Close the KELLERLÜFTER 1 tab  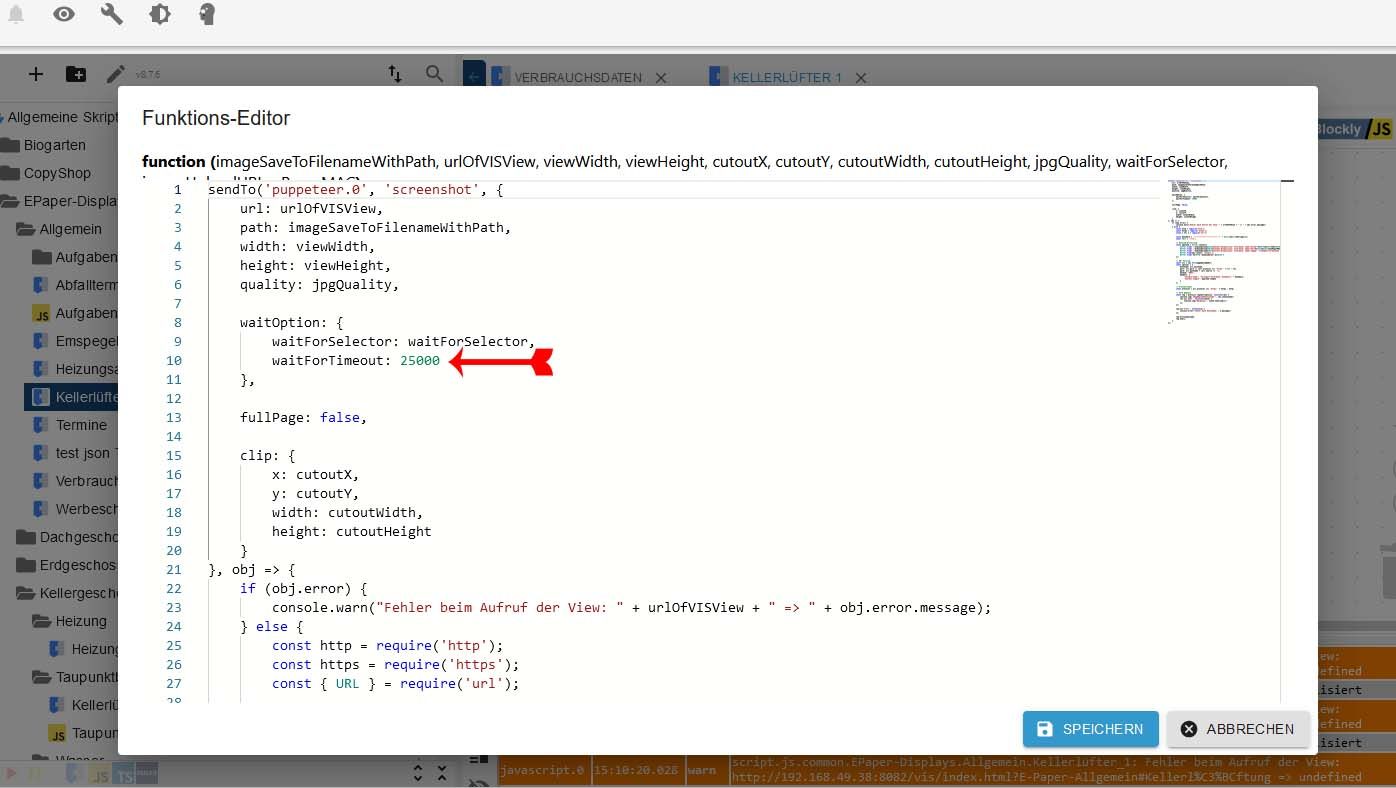(x=861, y=77)
